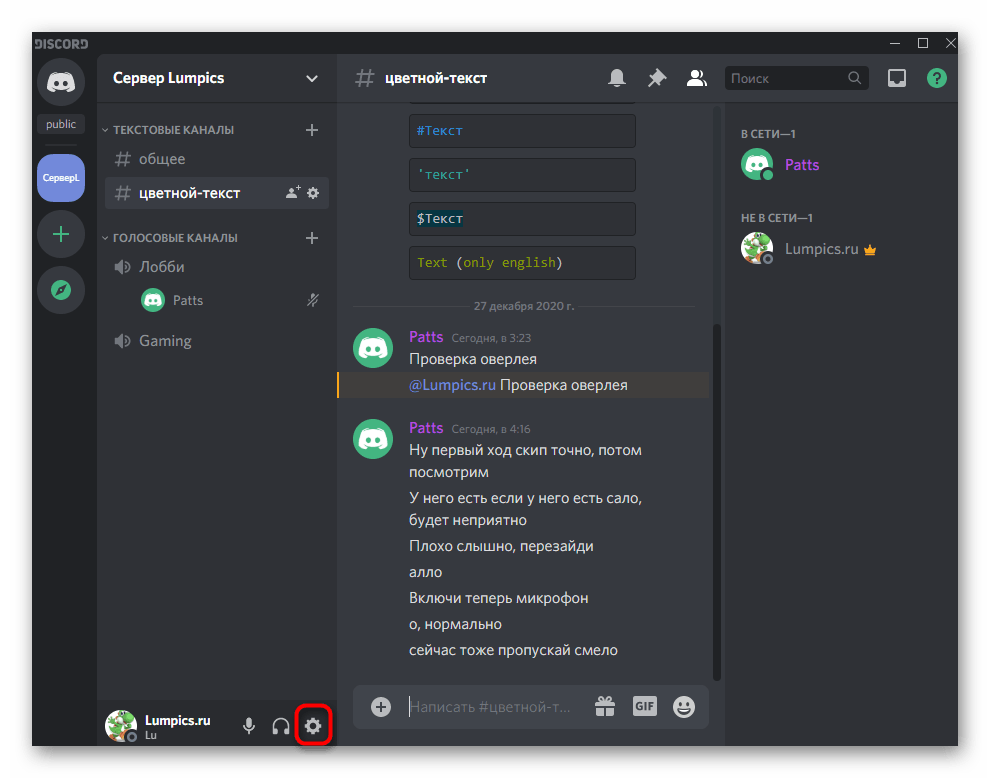Open the inbox icon

(897, 78)
